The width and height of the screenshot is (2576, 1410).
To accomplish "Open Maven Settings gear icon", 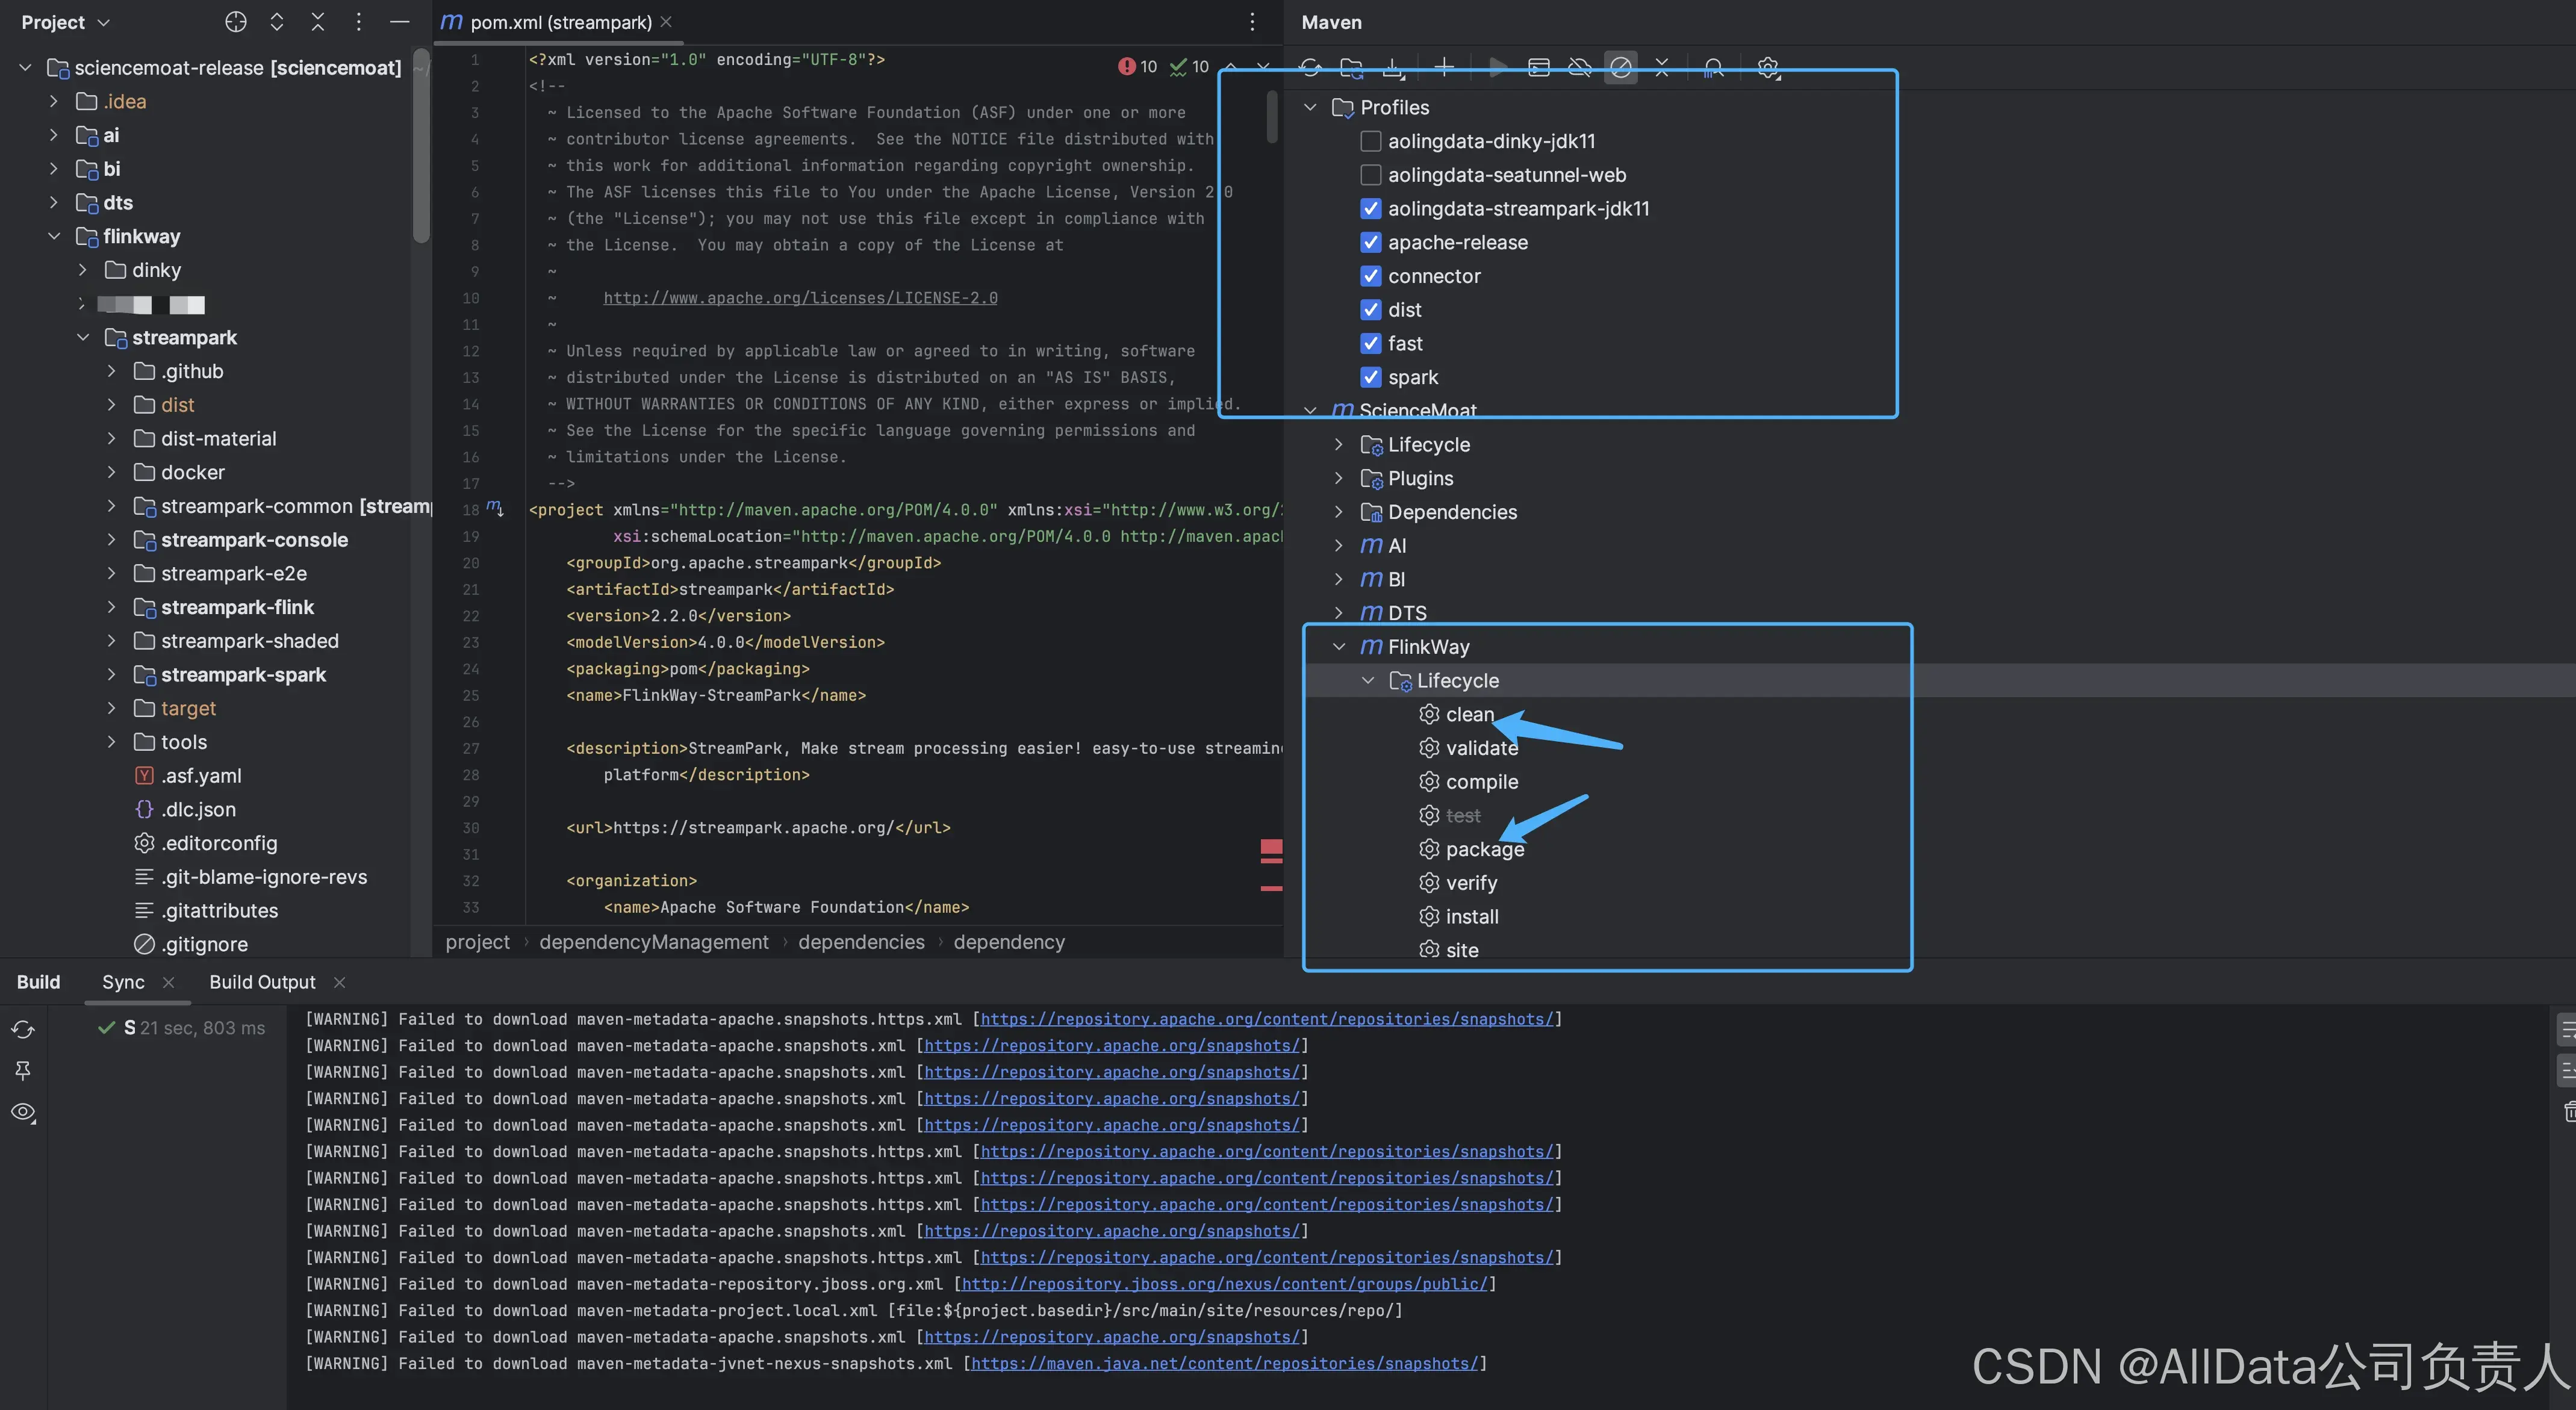I will tap(1768, 67).
